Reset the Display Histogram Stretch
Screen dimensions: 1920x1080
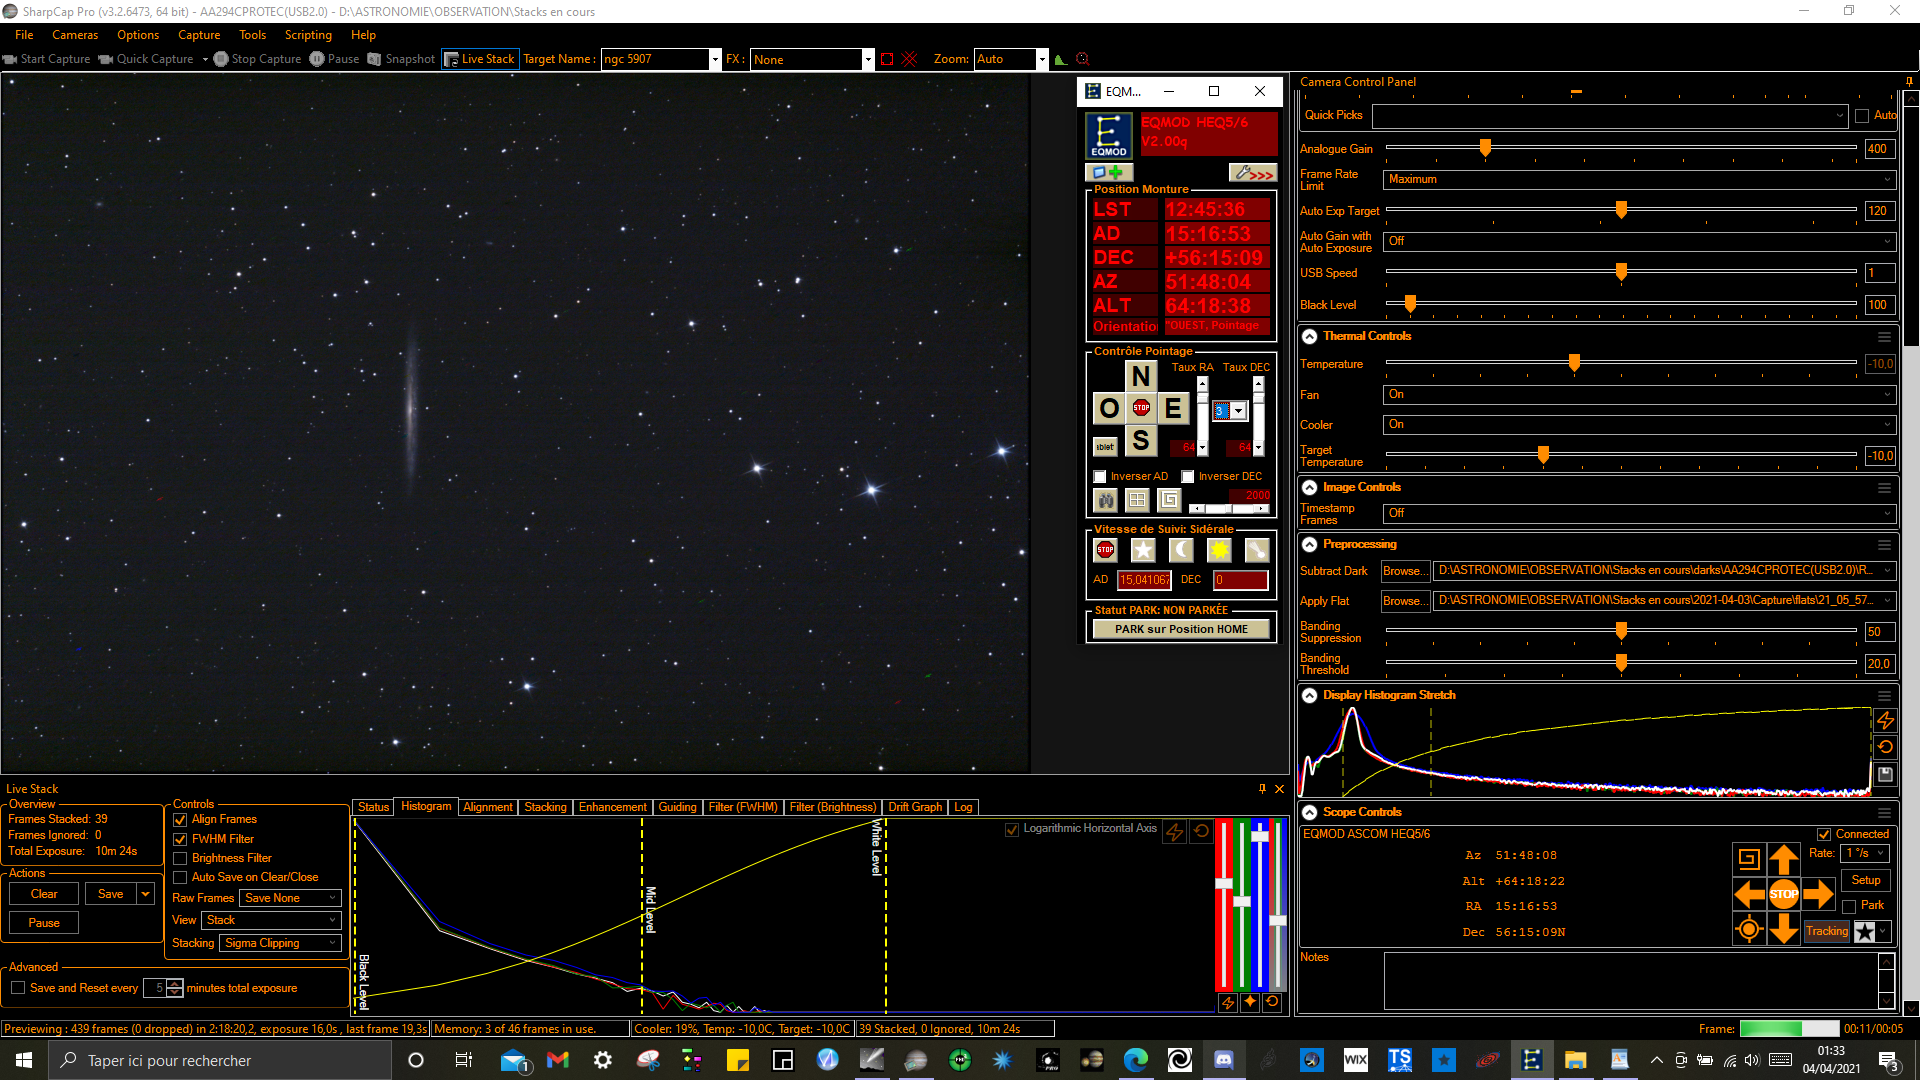tap(1885, 747)
